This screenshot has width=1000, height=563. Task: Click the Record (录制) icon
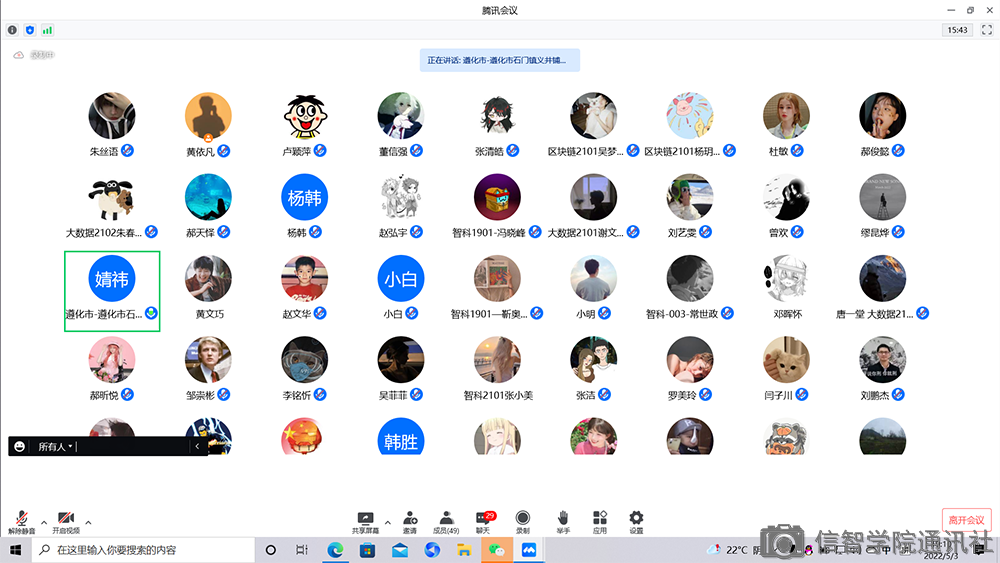point(522,520)
